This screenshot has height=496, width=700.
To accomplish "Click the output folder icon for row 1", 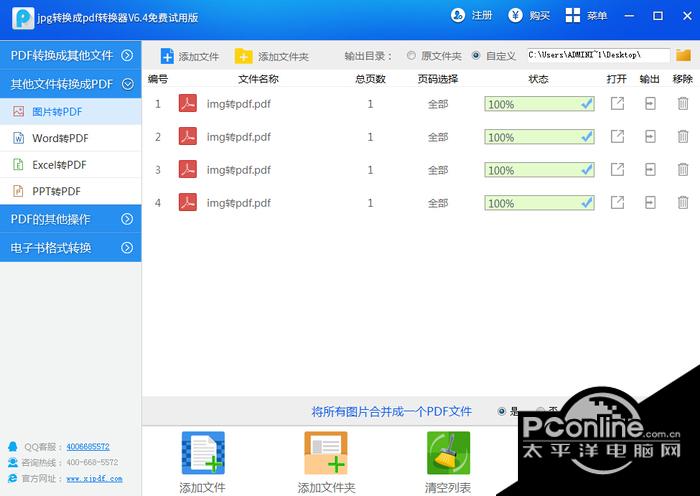I will 650,104.
